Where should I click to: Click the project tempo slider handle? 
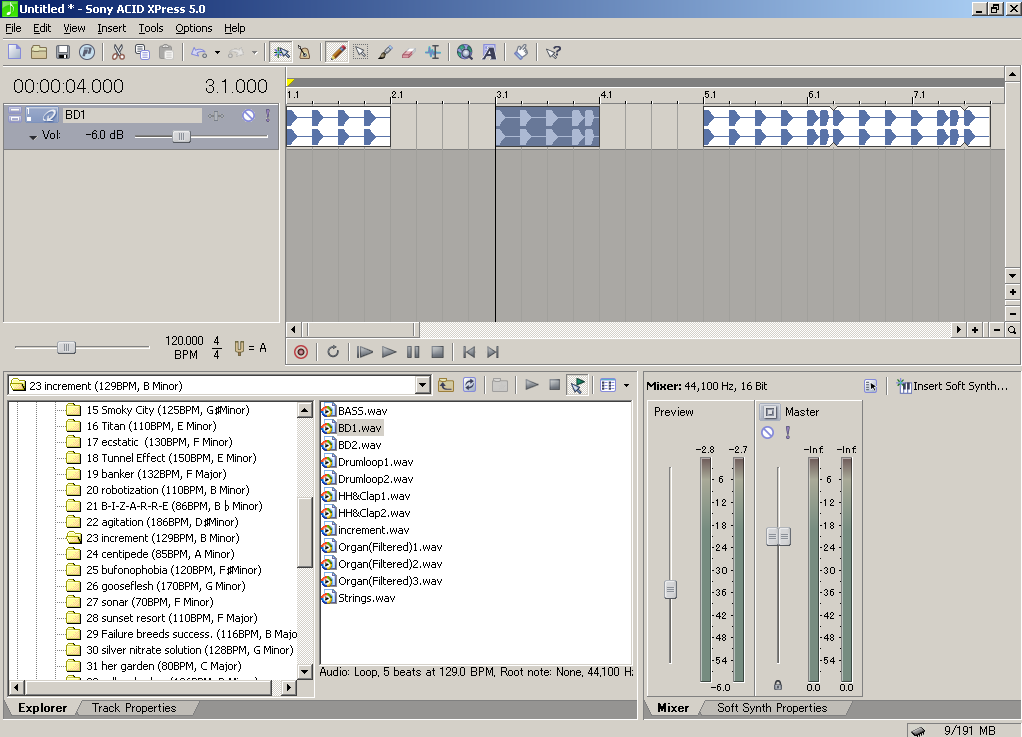point(66,347)
